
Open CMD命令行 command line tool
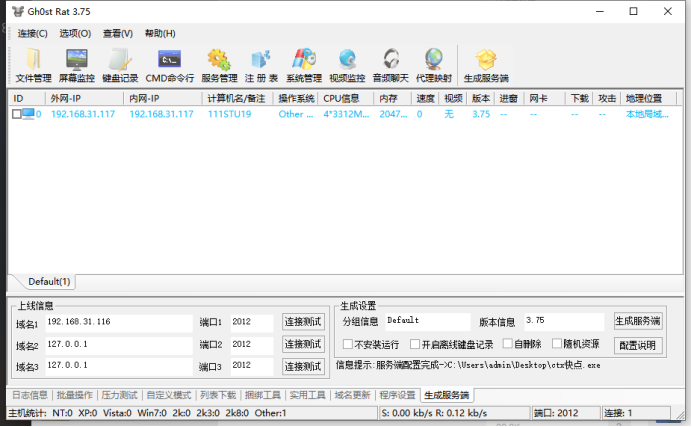[x=170, y=65]
